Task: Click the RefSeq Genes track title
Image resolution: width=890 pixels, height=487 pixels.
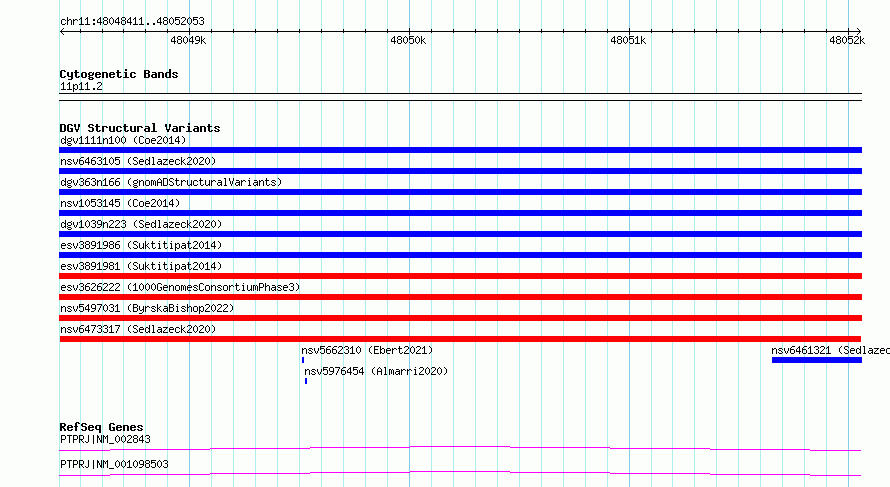Action: tap(101, 427)
